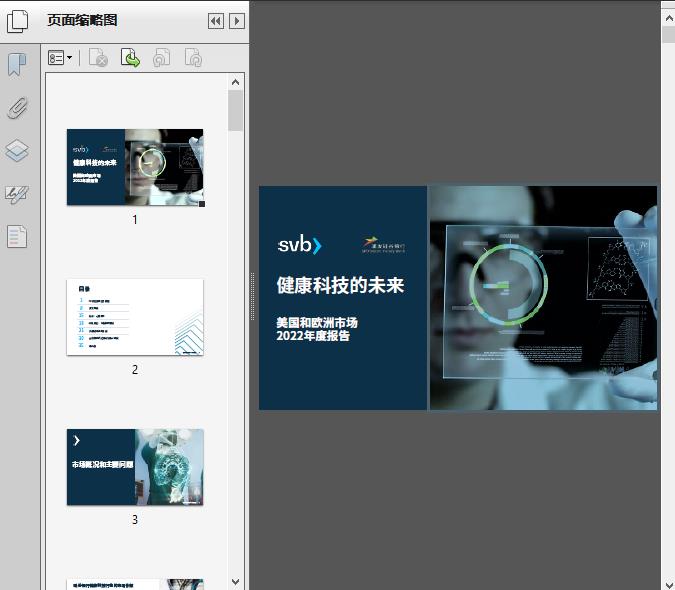Select page 1 thumbnail

pyautogui.click(x=135, y=167)
